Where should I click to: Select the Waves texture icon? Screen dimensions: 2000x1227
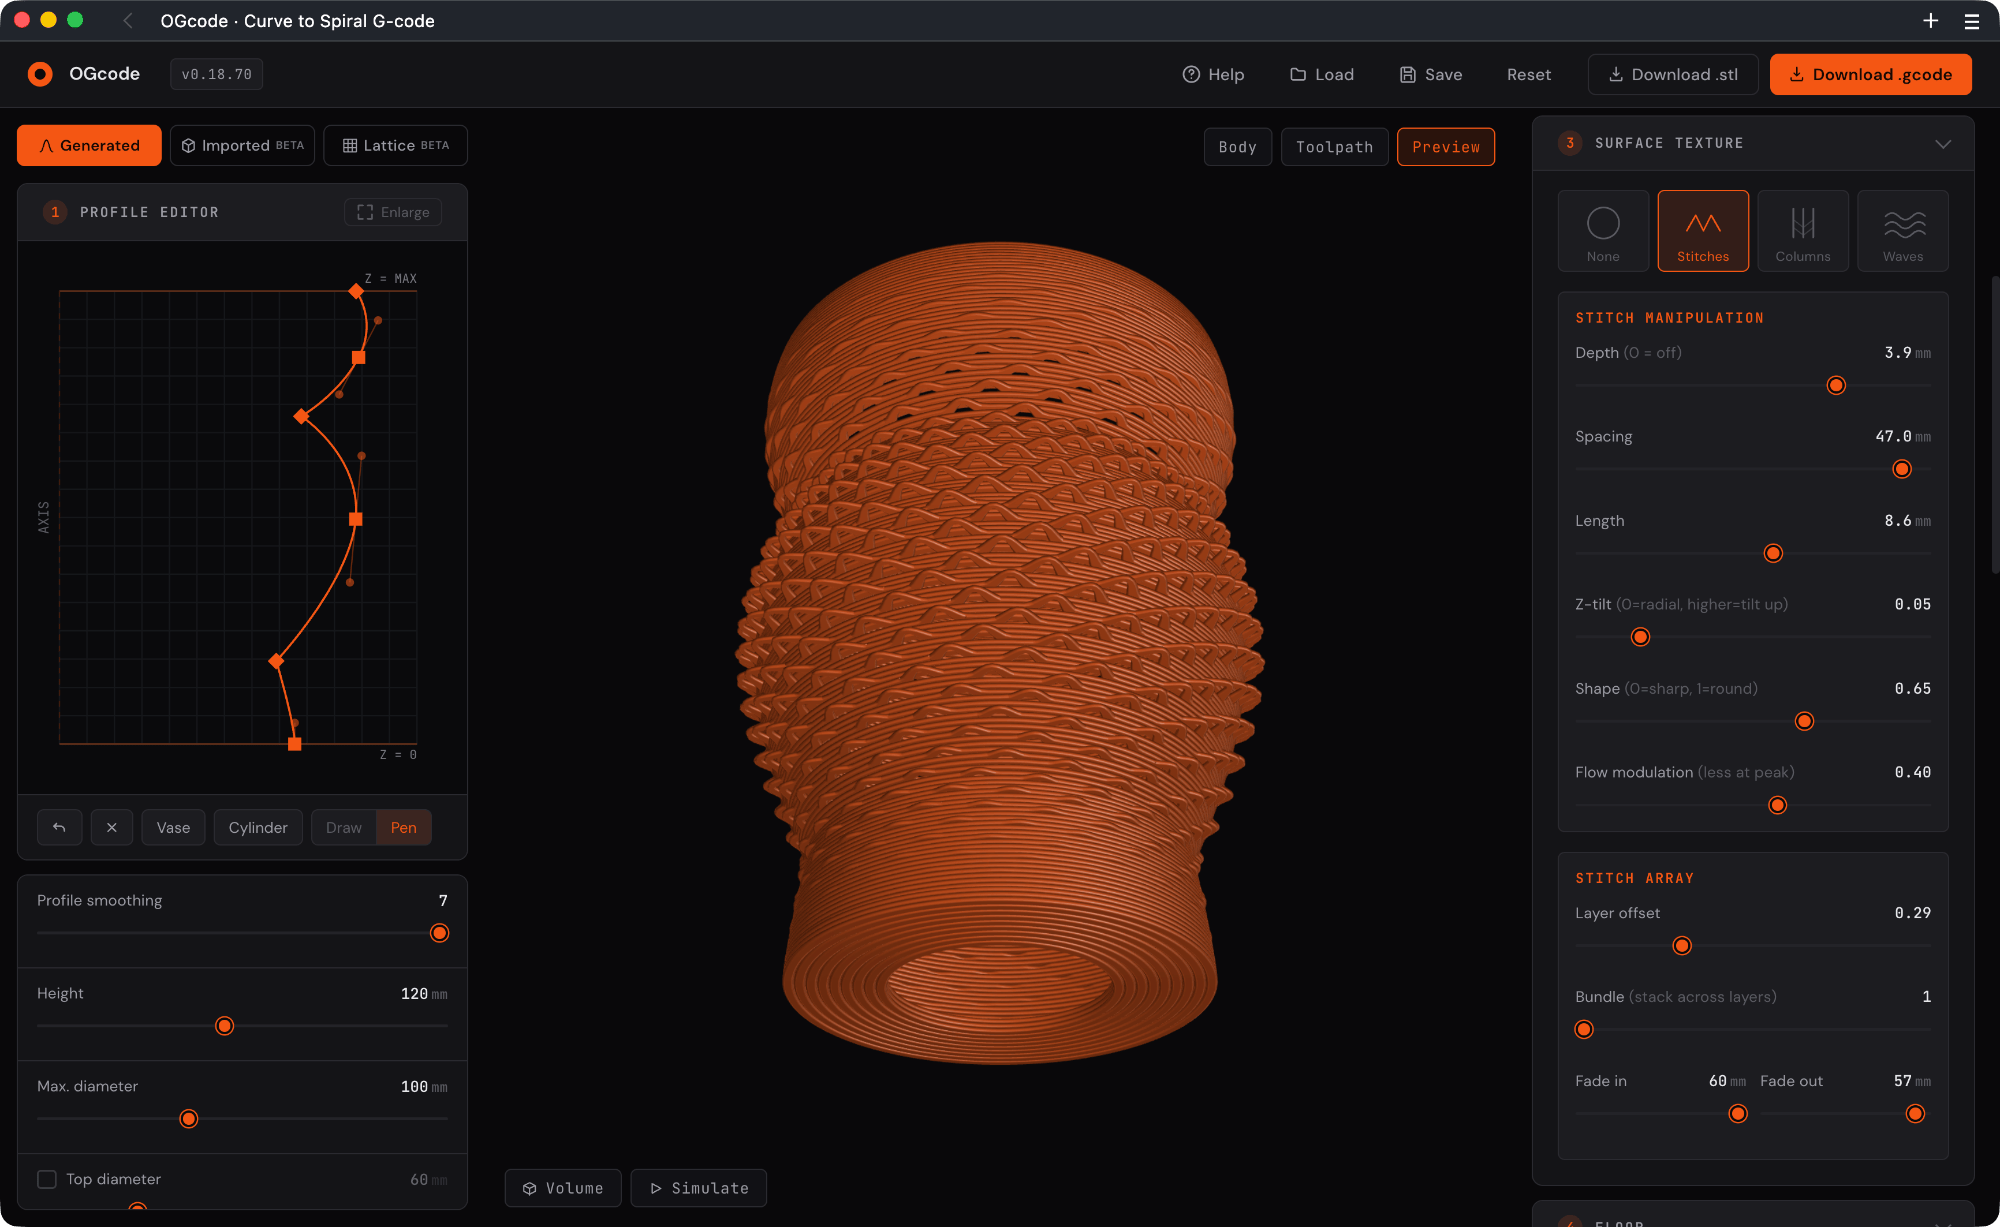tap(1903, 231)
